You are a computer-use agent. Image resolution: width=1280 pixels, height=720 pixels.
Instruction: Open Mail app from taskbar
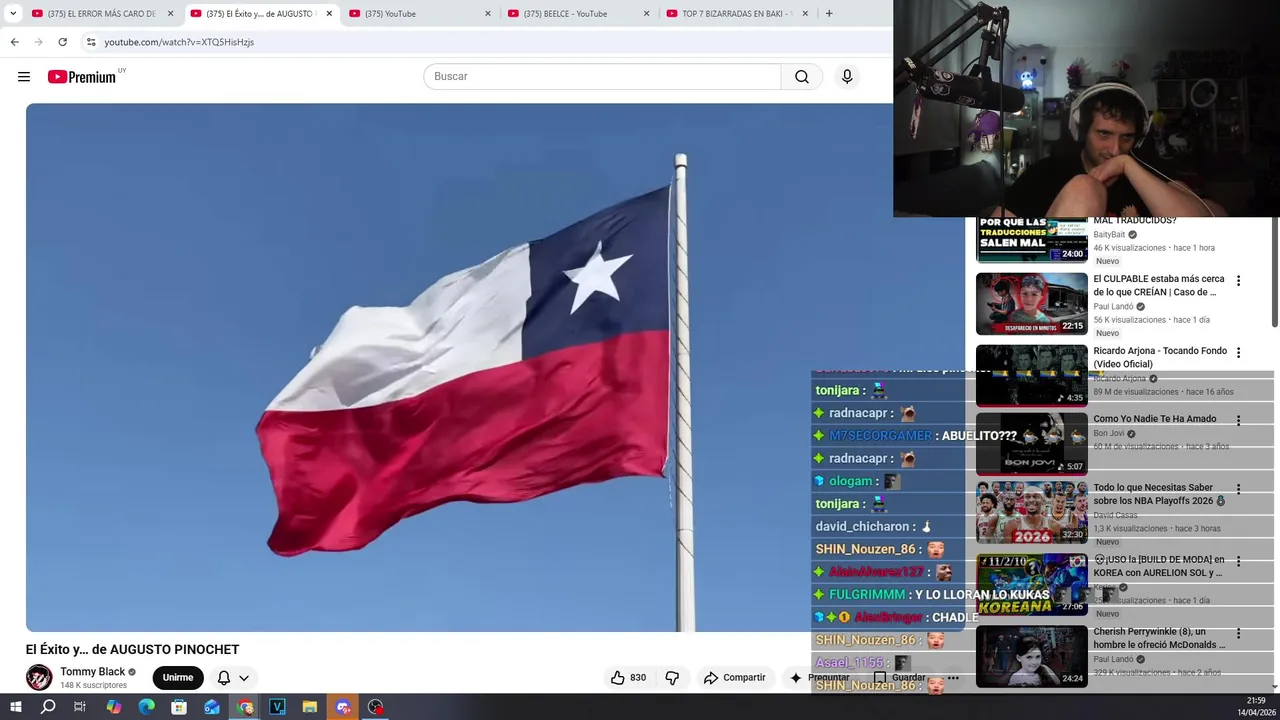pyautogui.click(x=212, y=707)
